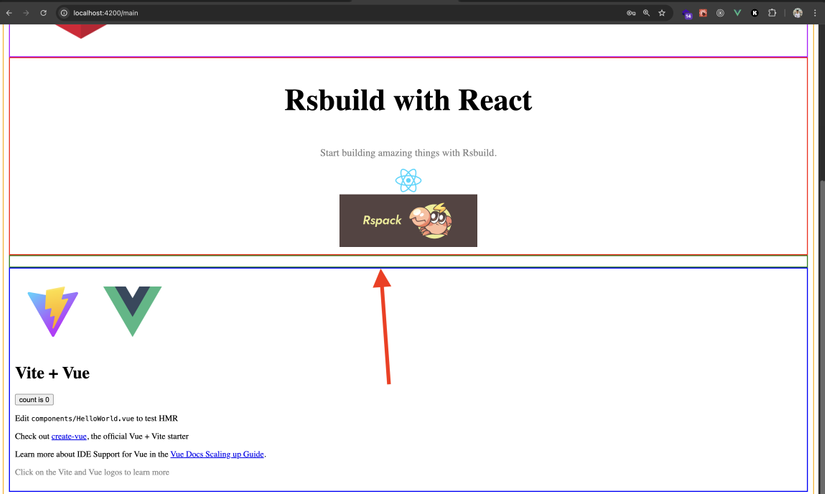Click the Vite lightning logo
825x494 pixels.
click(x=53, y=311)
